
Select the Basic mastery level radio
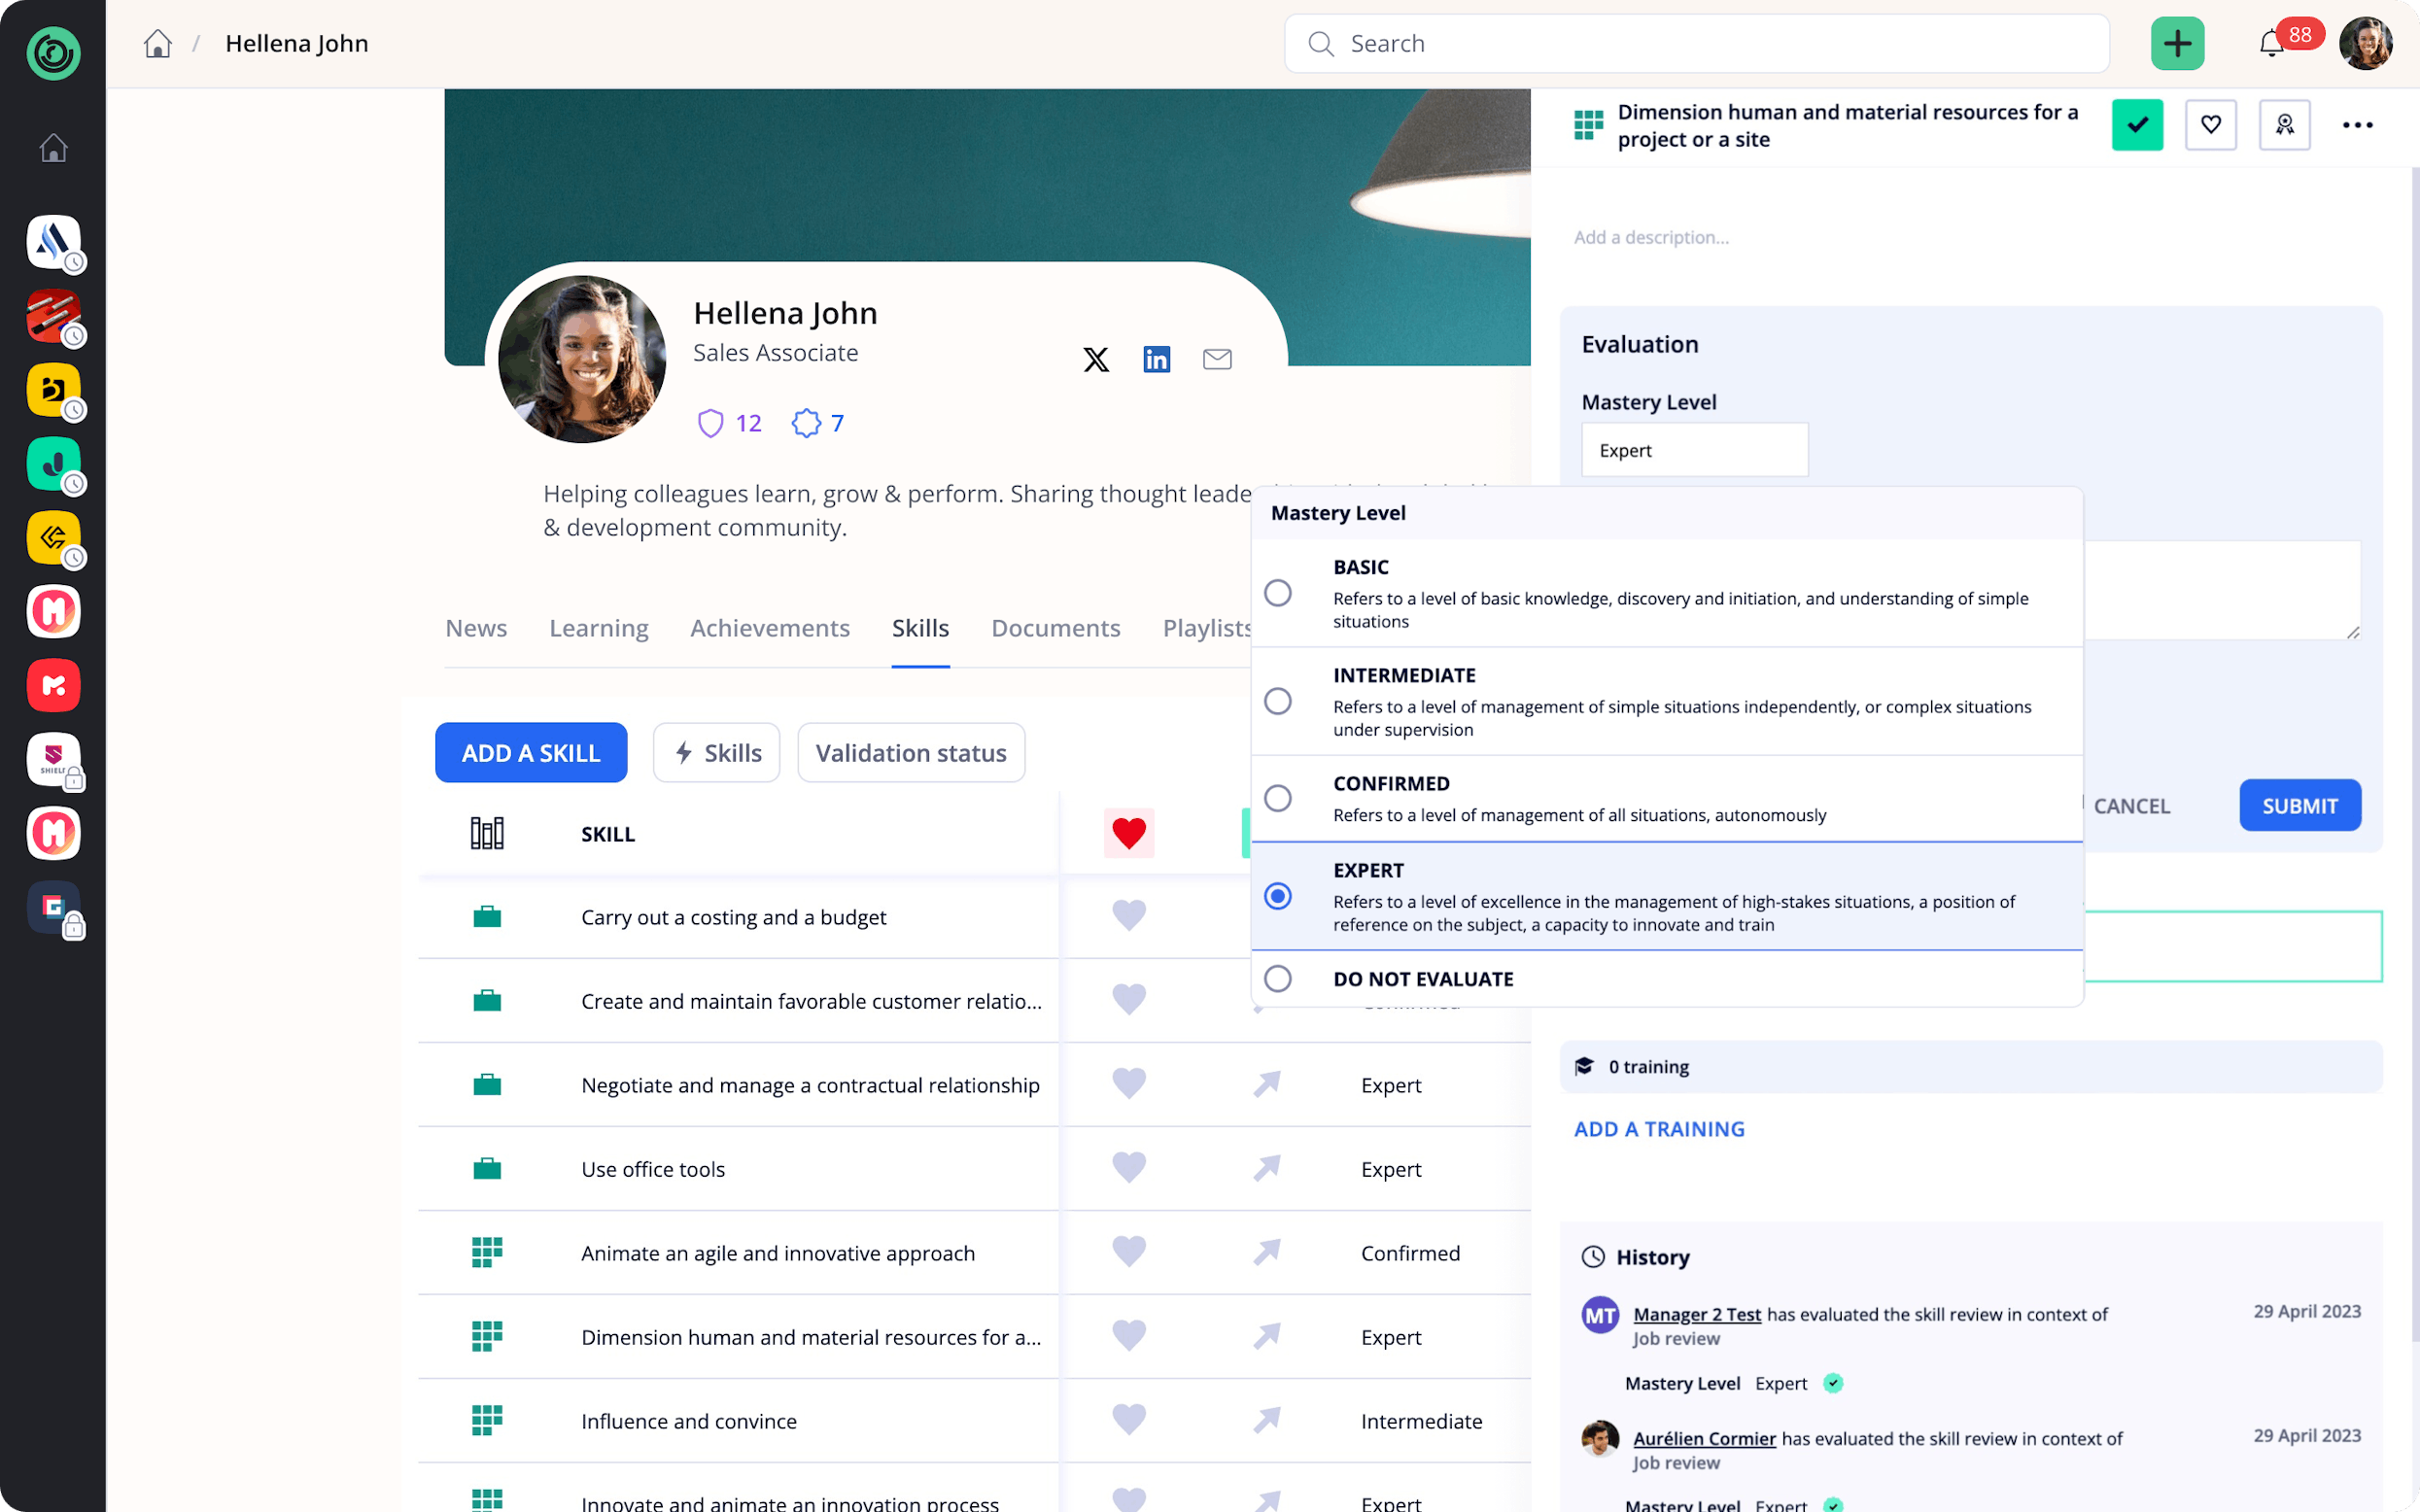tap(1277, 593)
